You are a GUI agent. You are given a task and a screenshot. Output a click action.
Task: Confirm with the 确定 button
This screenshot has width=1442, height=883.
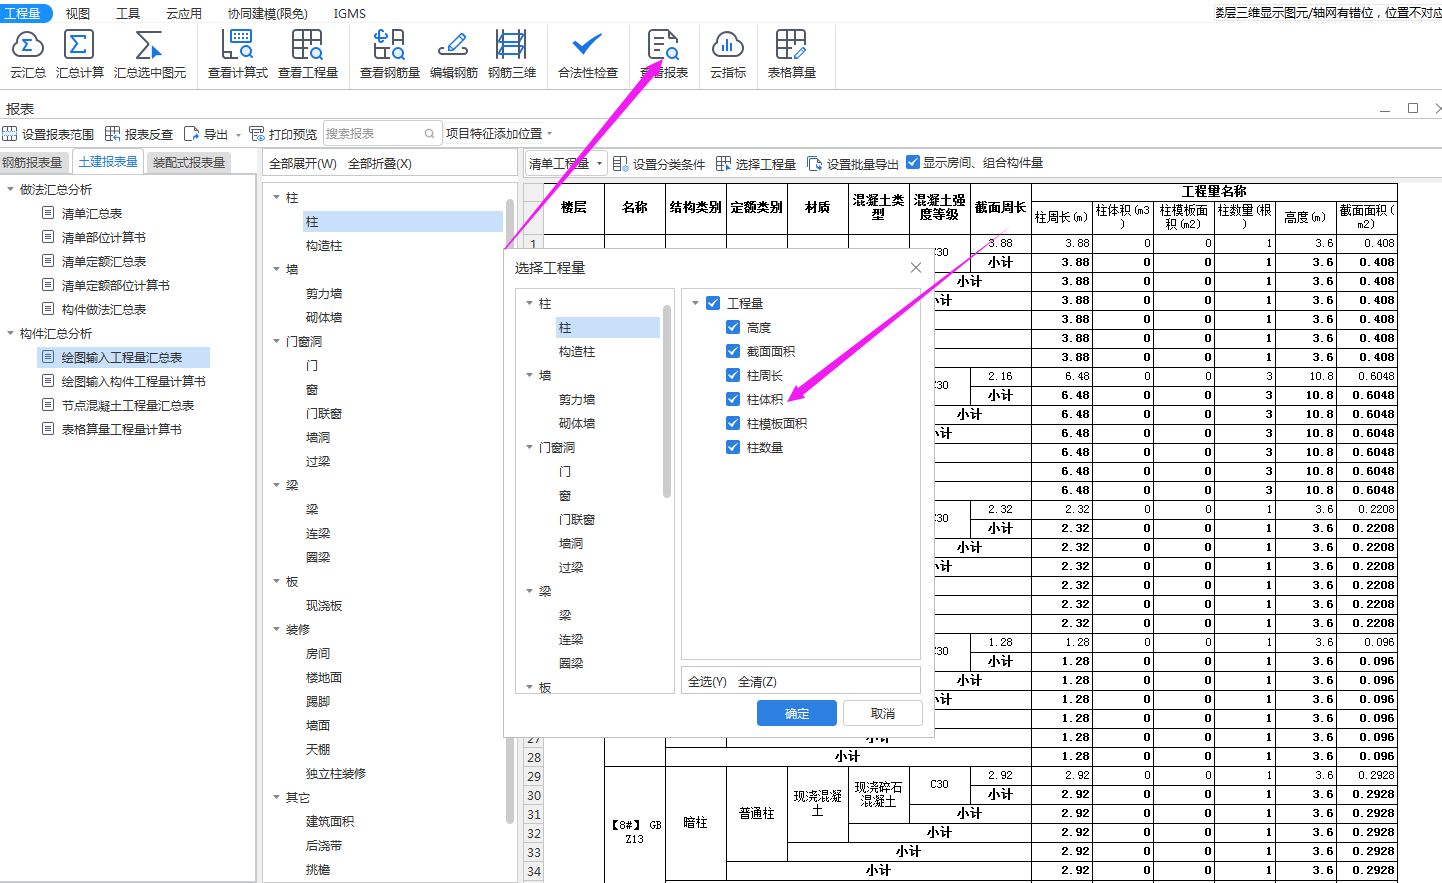797,713
